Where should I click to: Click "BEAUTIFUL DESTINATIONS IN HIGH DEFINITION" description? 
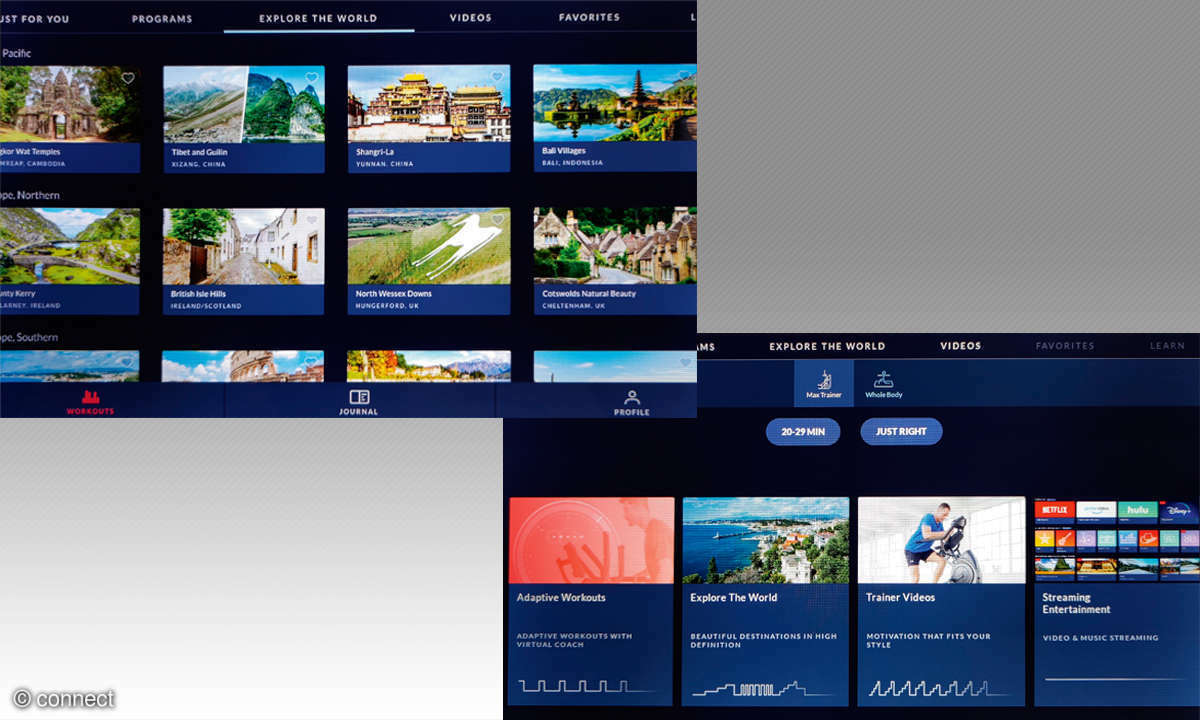764,640
